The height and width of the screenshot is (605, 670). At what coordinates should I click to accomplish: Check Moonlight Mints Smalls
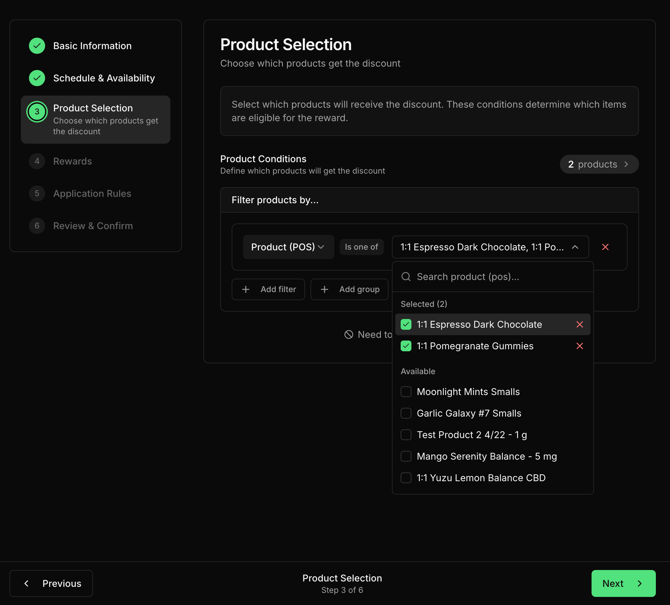pyautogui.click(x=406, y=392)
